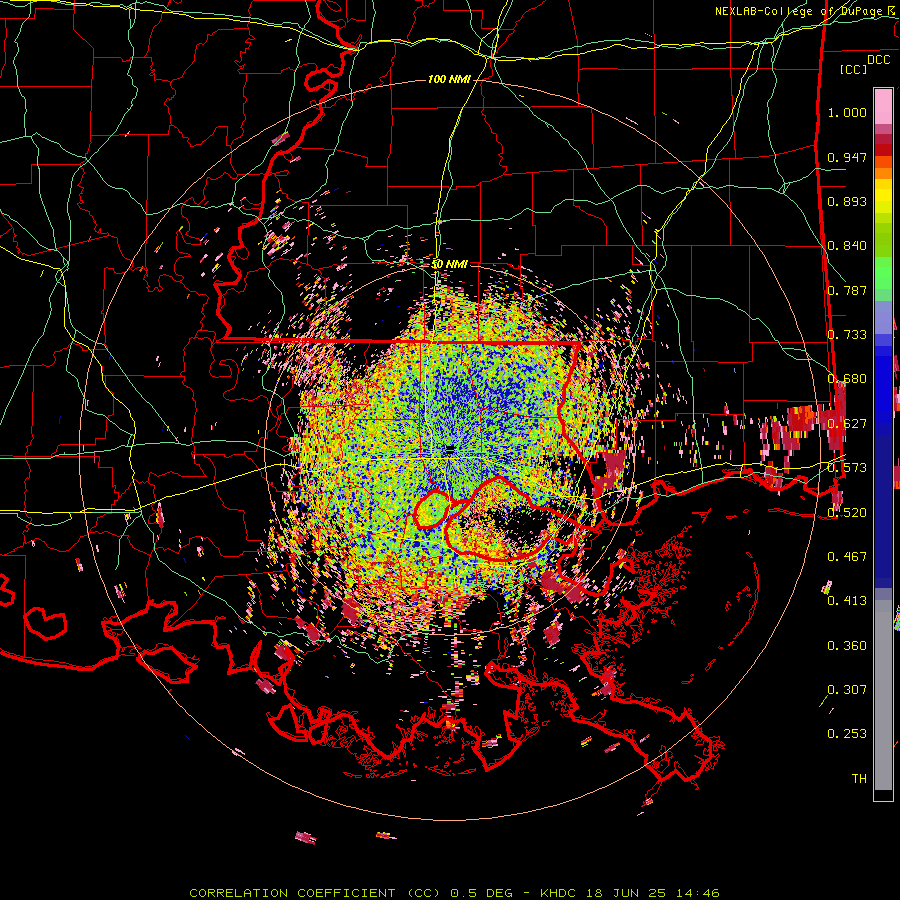Select the 0.840 scale value
Image resolution: width=900 pixels, height=900 pixels.
coord(847,246)
